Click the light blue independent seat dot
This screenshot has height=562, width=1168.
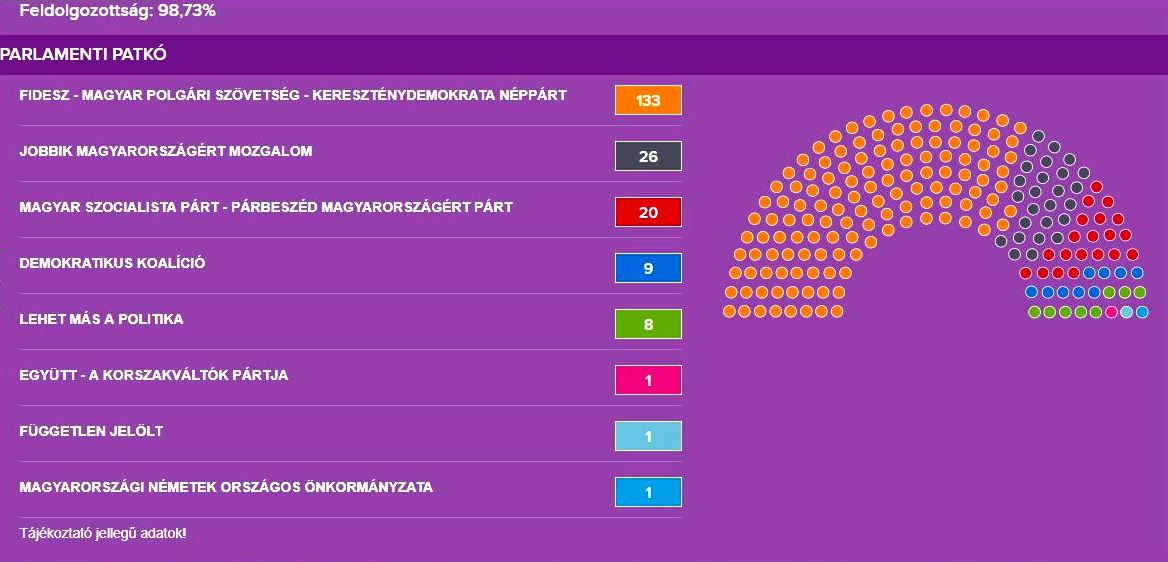click(1127, 312)
